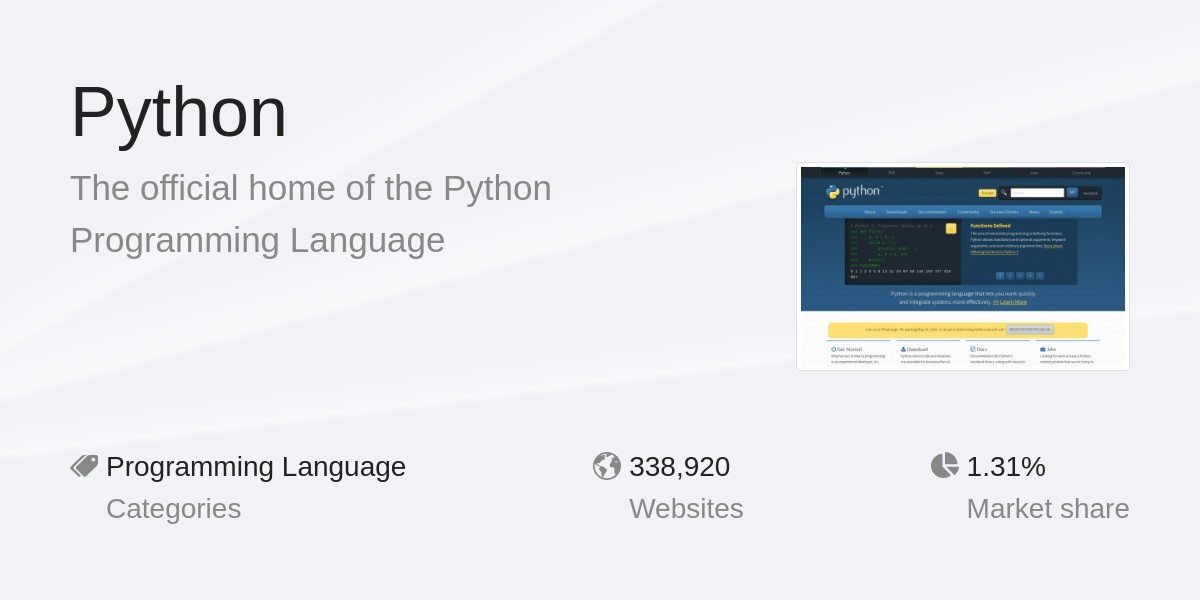Click the Download icon in the preview footer
This screenshot has height=600, width=1200.
903,349
